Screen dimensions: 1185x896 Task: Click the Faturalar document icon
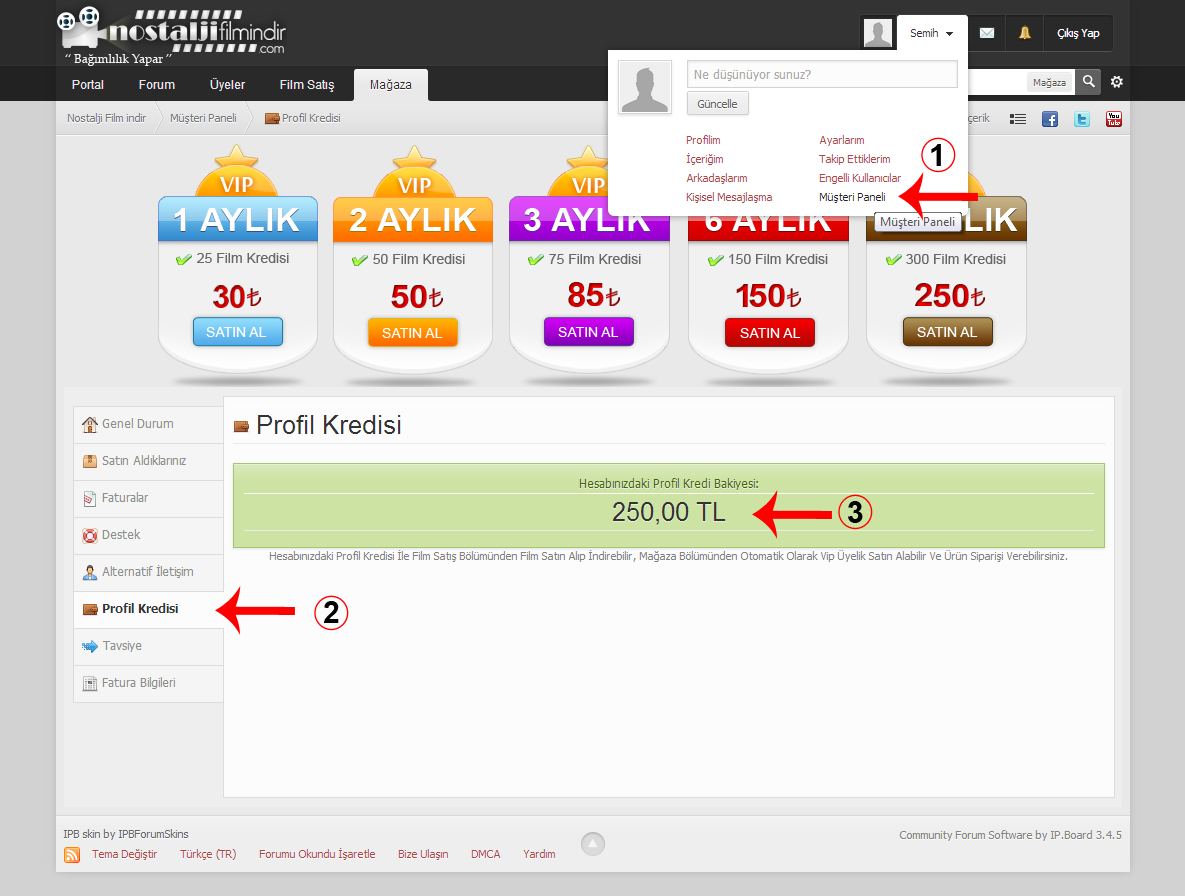point(90,499)
